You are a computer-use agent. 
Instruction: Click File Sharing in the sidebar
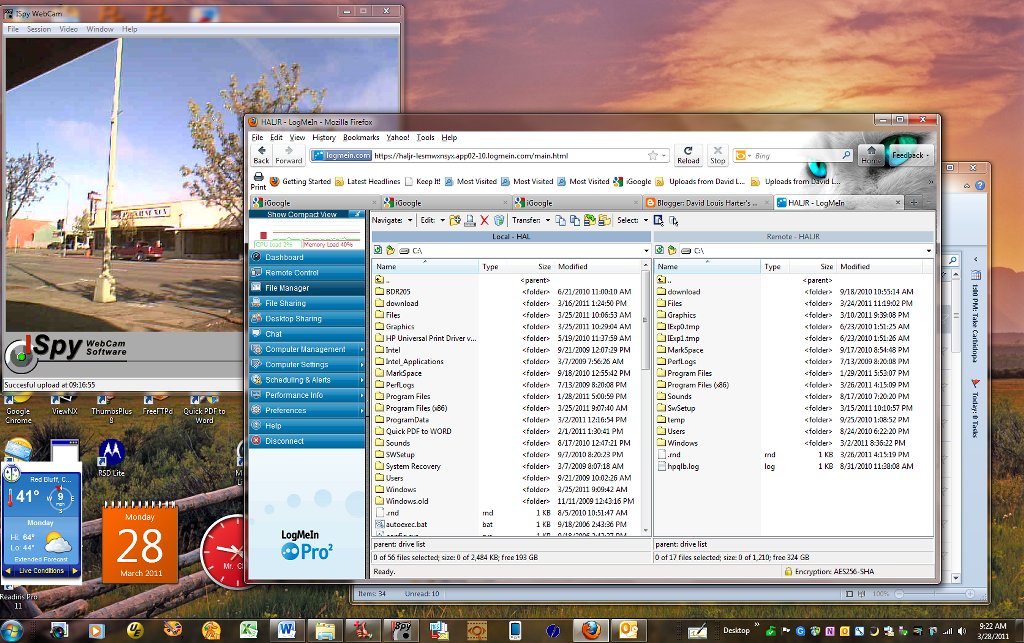307,304
